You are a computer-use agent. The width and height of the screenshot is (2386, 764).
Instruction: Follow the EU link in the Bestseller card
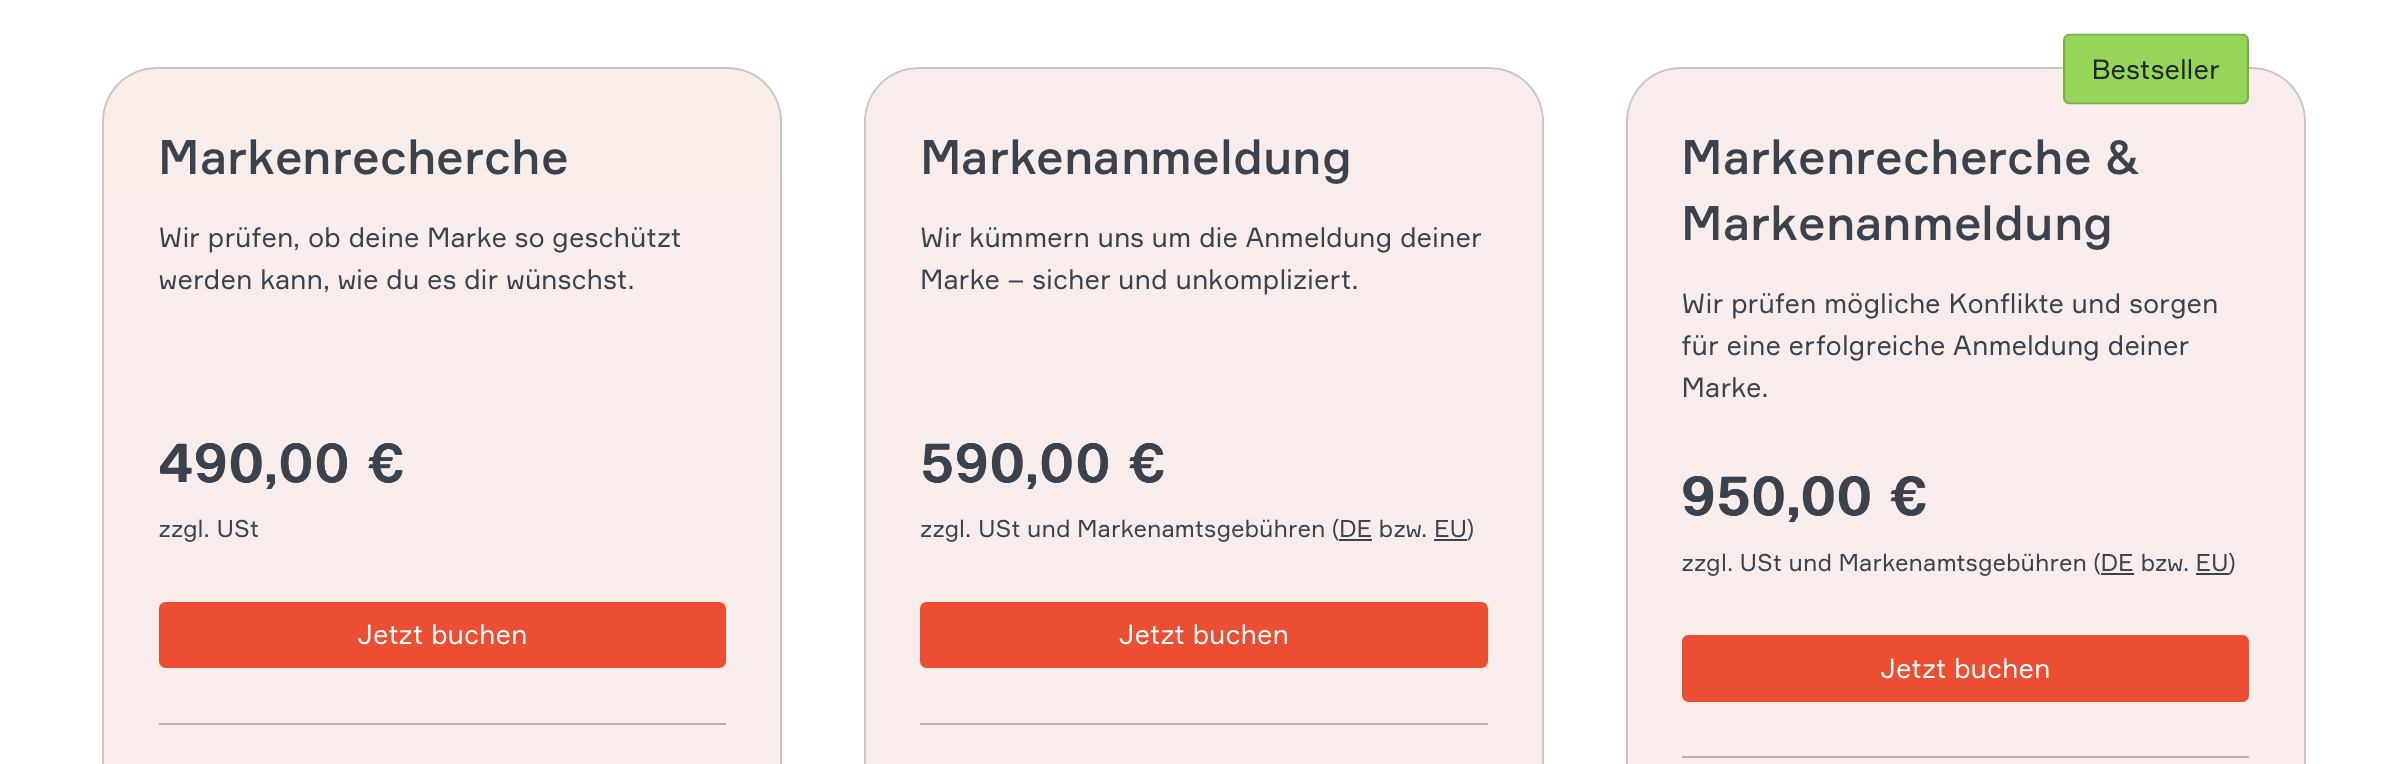point(2212,563)
